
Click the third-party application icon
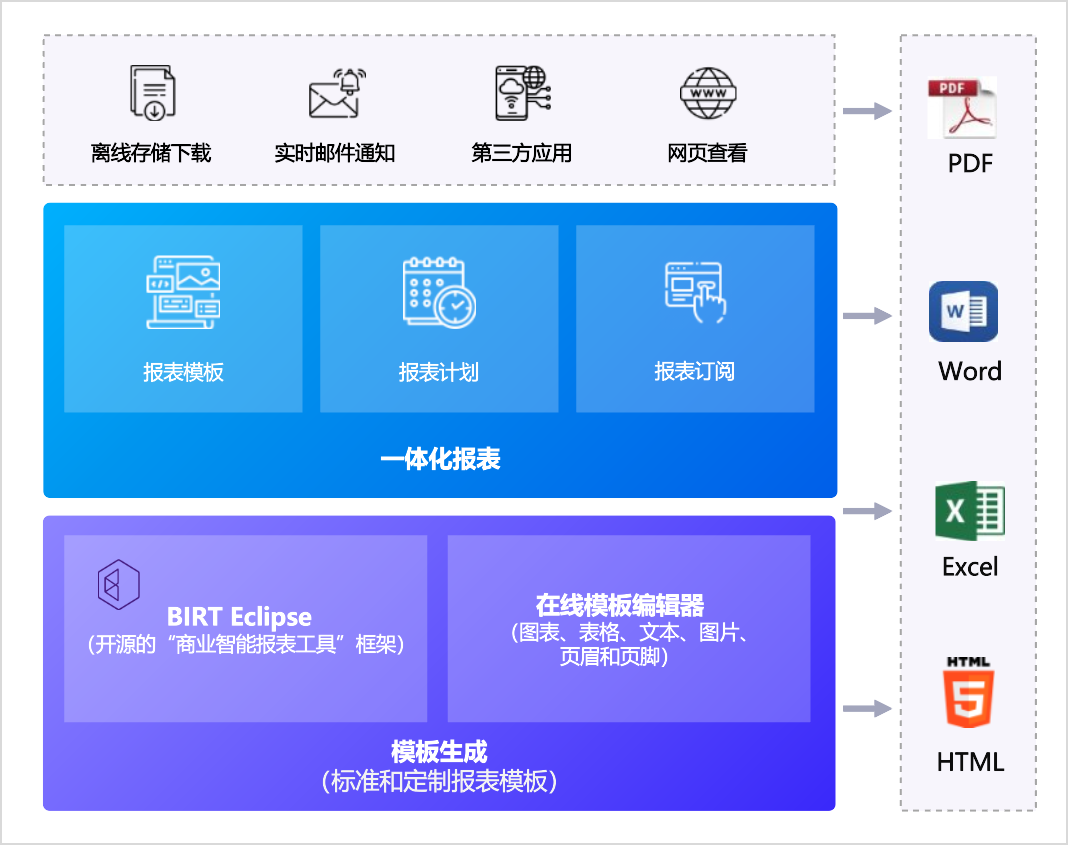(522, 94)
